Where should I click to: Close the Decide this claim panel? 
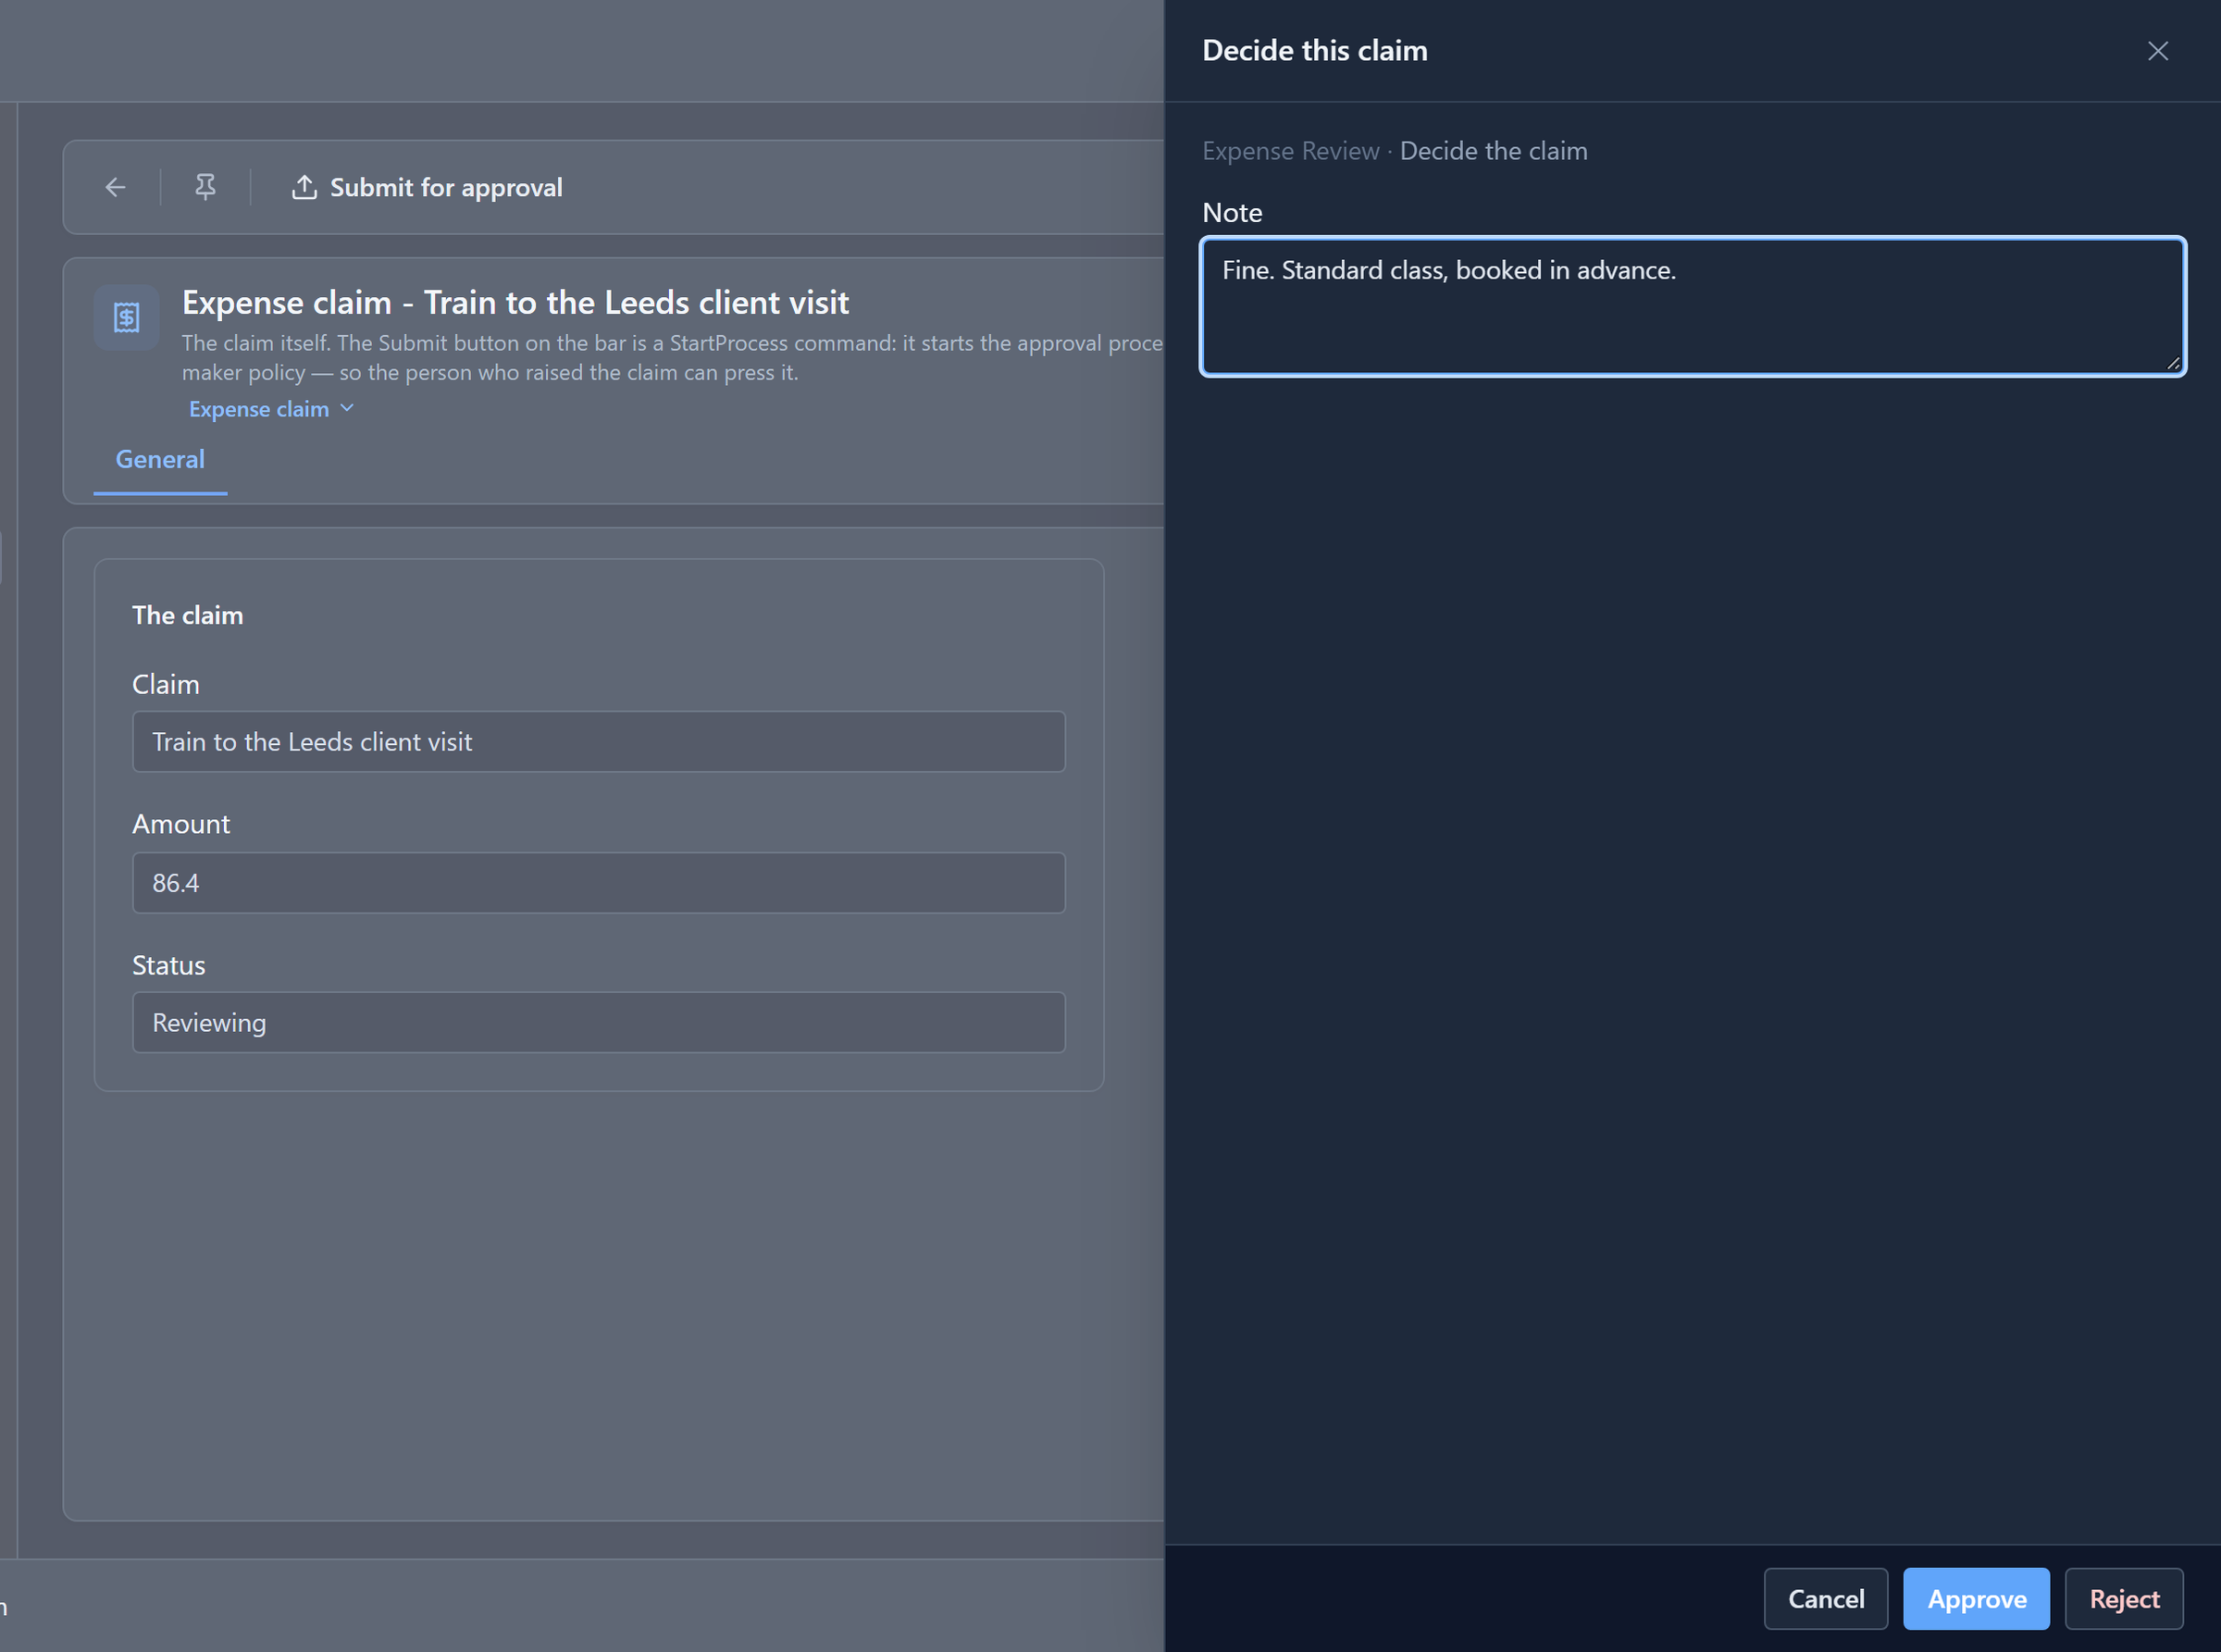2157,51
